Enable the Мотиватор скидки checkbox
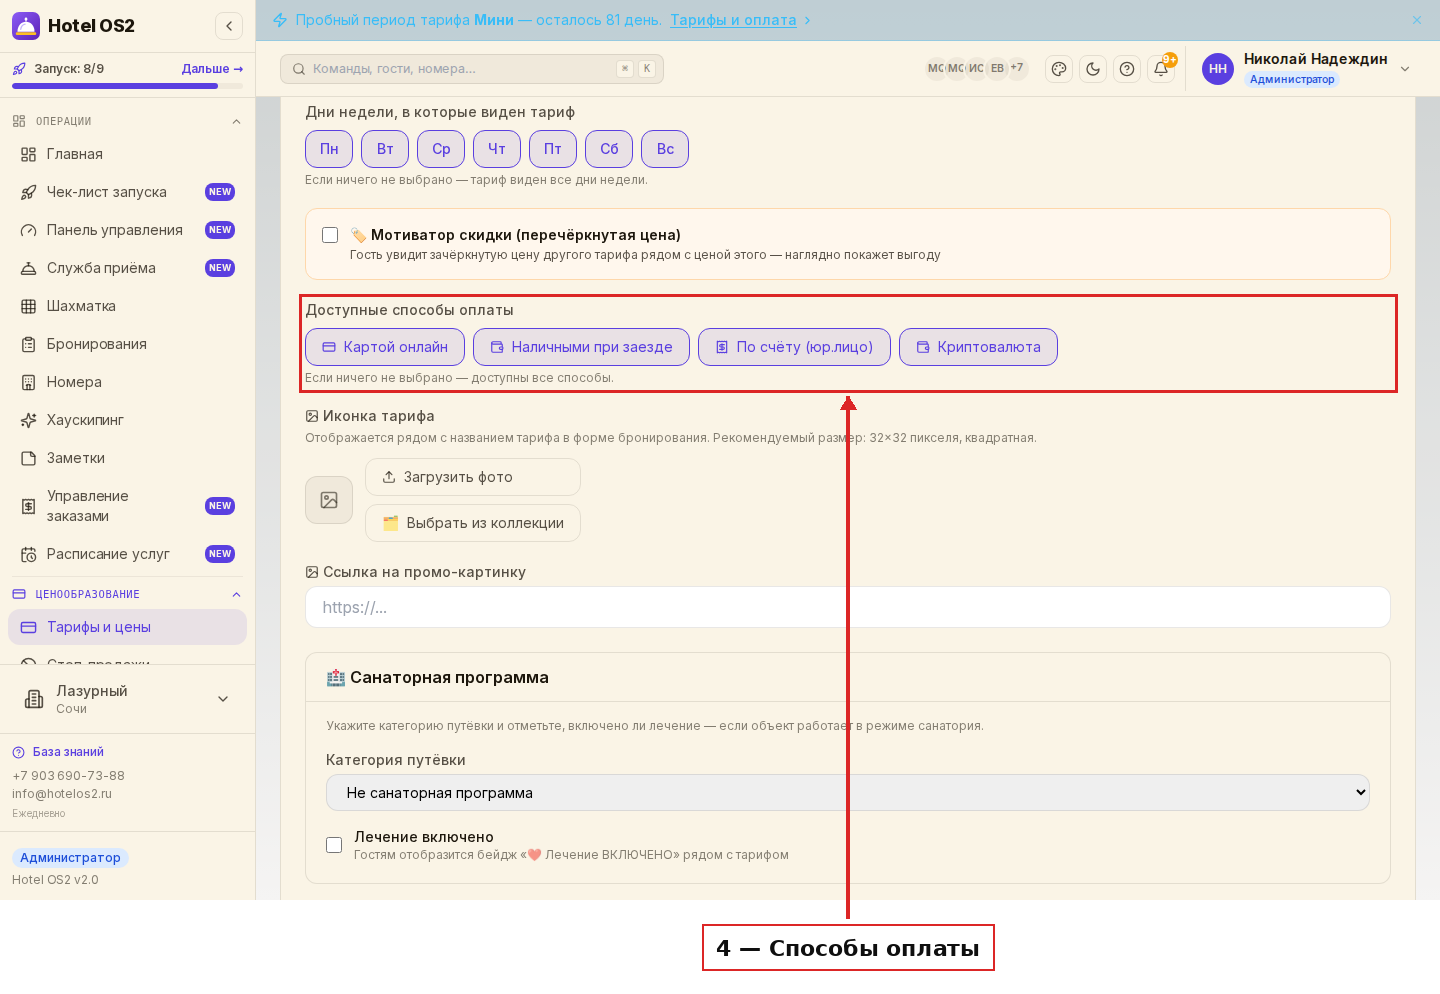 pos(330,235)
